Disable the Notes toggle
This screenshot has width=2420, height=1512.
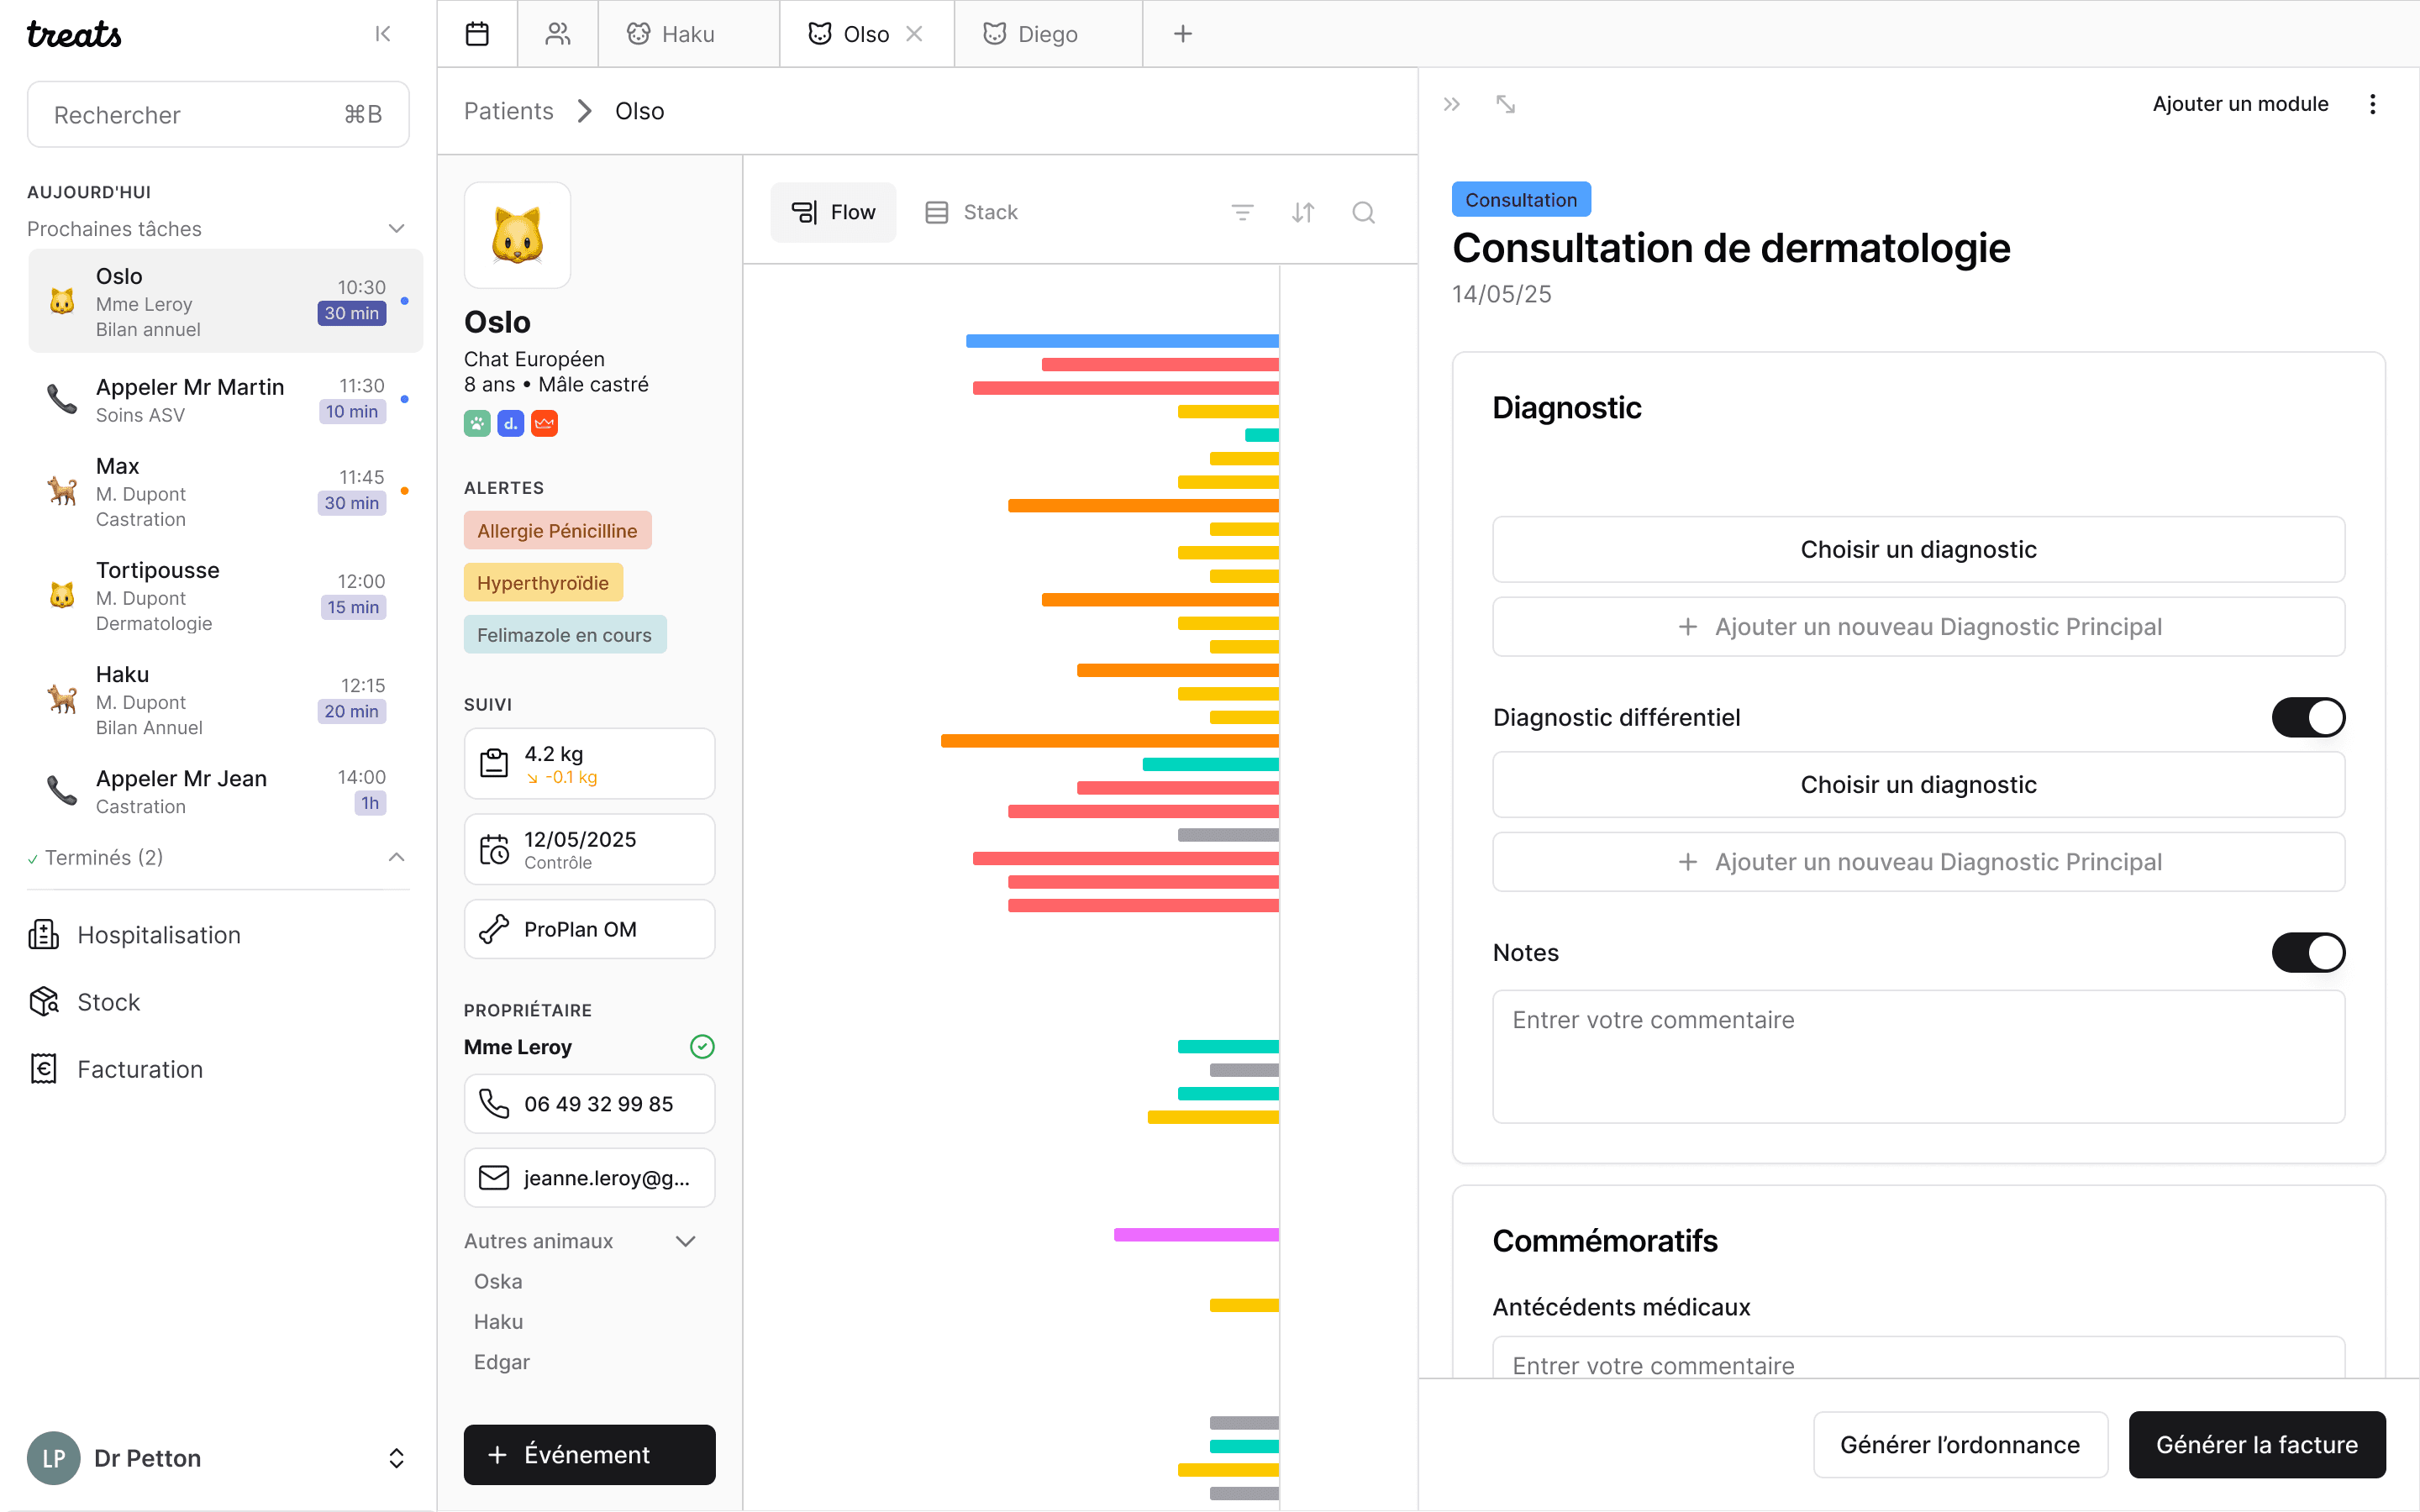tap(2307, 952)
